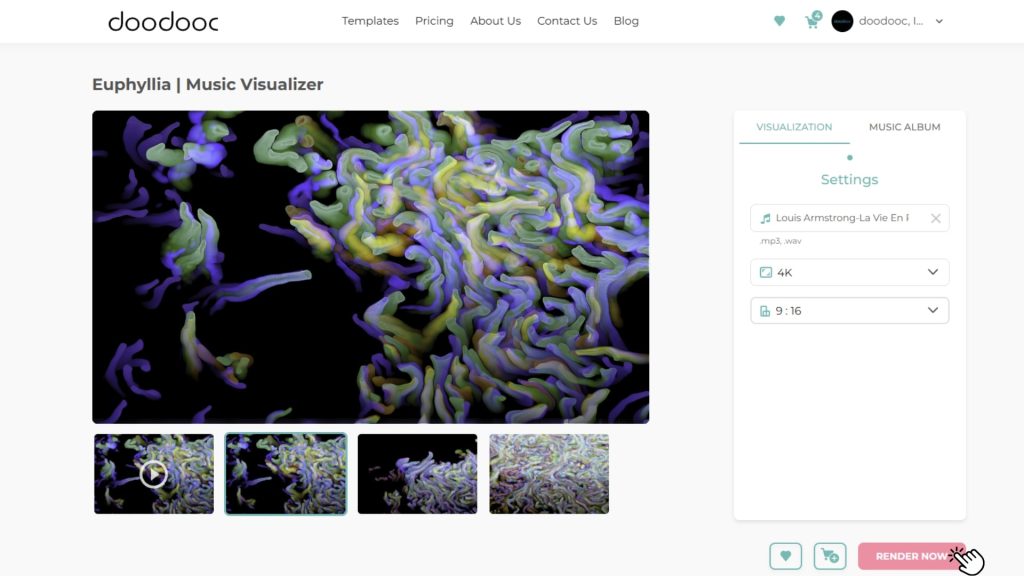The image size is (1024, 576).
Task: Open the shopping cart icon
Action: pos(812,21)
